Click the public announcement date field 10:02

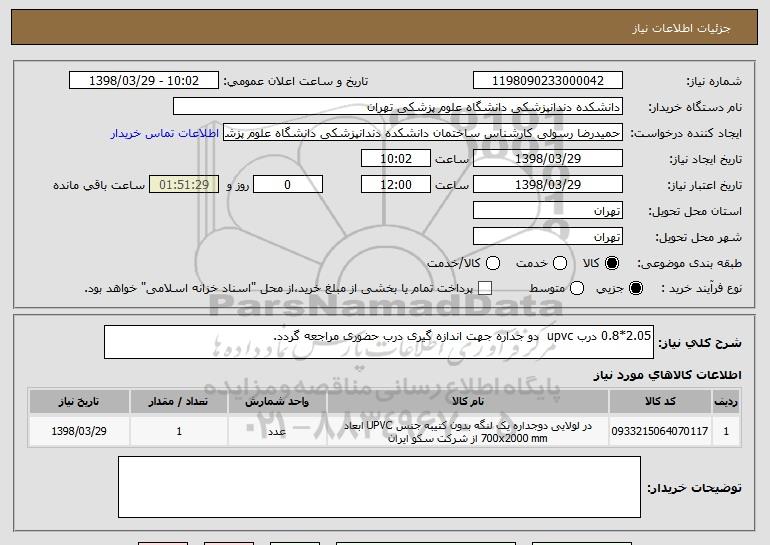pos(144,81)
